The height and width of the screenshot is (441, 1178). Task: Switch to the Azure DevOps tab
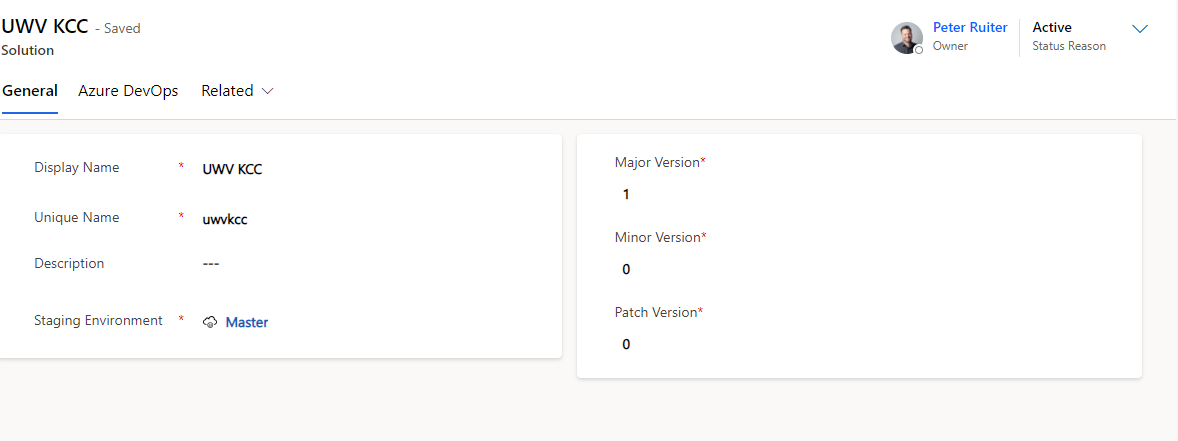click(x=128, y=91)
